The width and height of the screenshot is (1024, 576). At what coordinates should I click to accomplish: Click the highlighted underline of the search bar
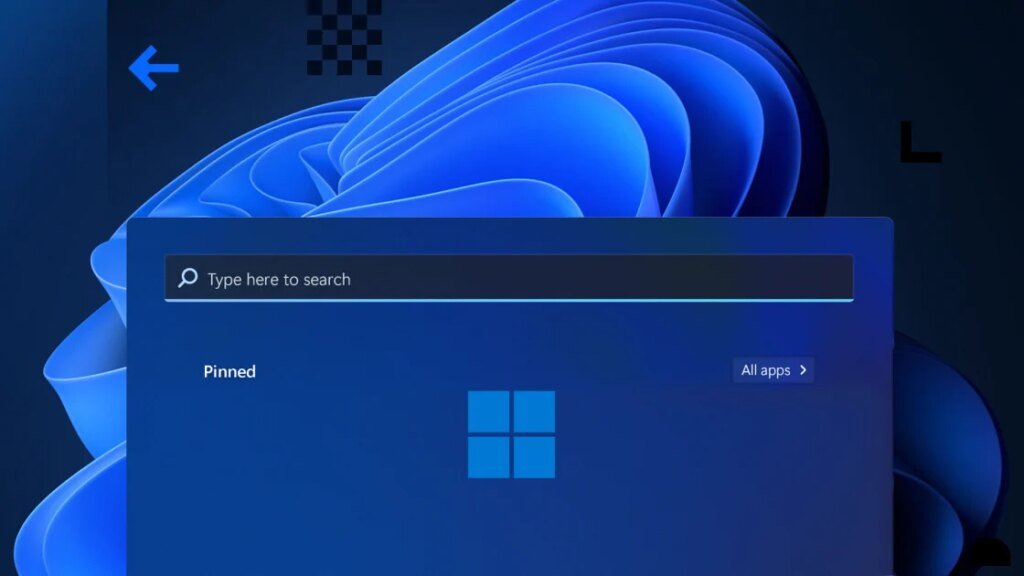(x=508, y=298)
